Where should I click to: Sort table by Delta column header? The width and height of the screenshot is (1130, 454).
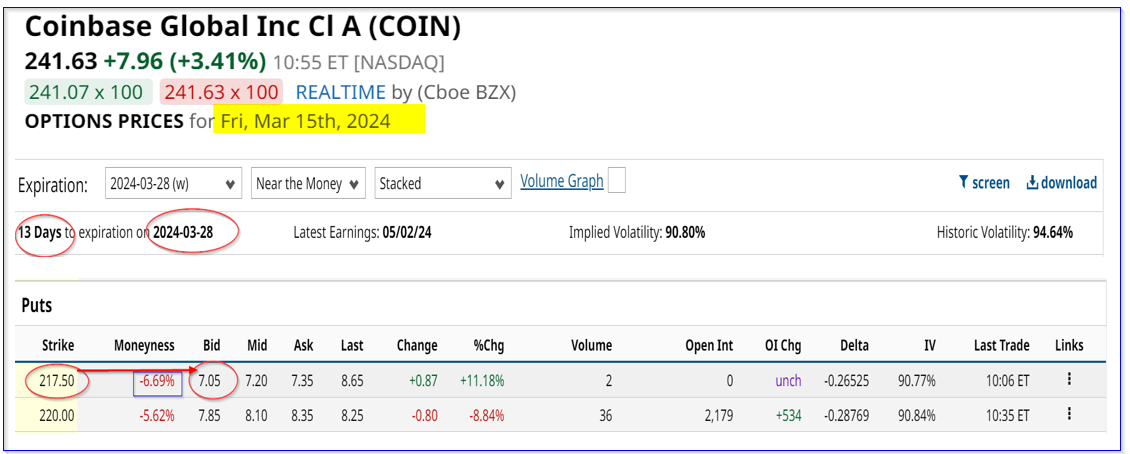tap(854, 345)
